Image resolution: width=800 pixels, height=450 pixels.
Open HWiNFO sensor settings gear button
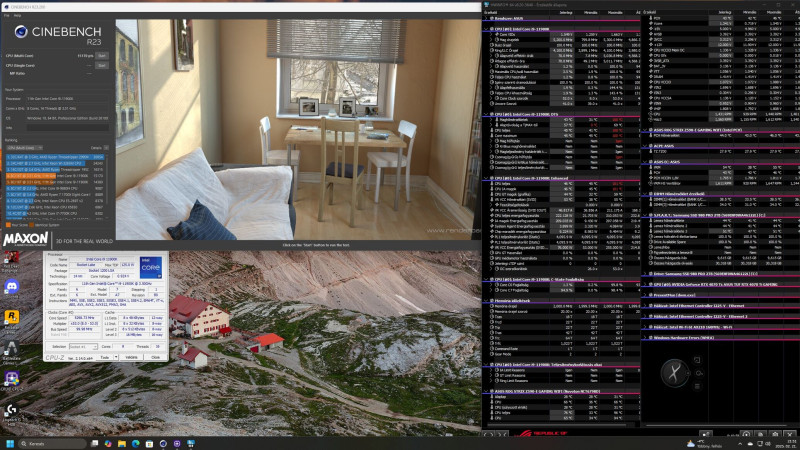[x=776, y=434]
